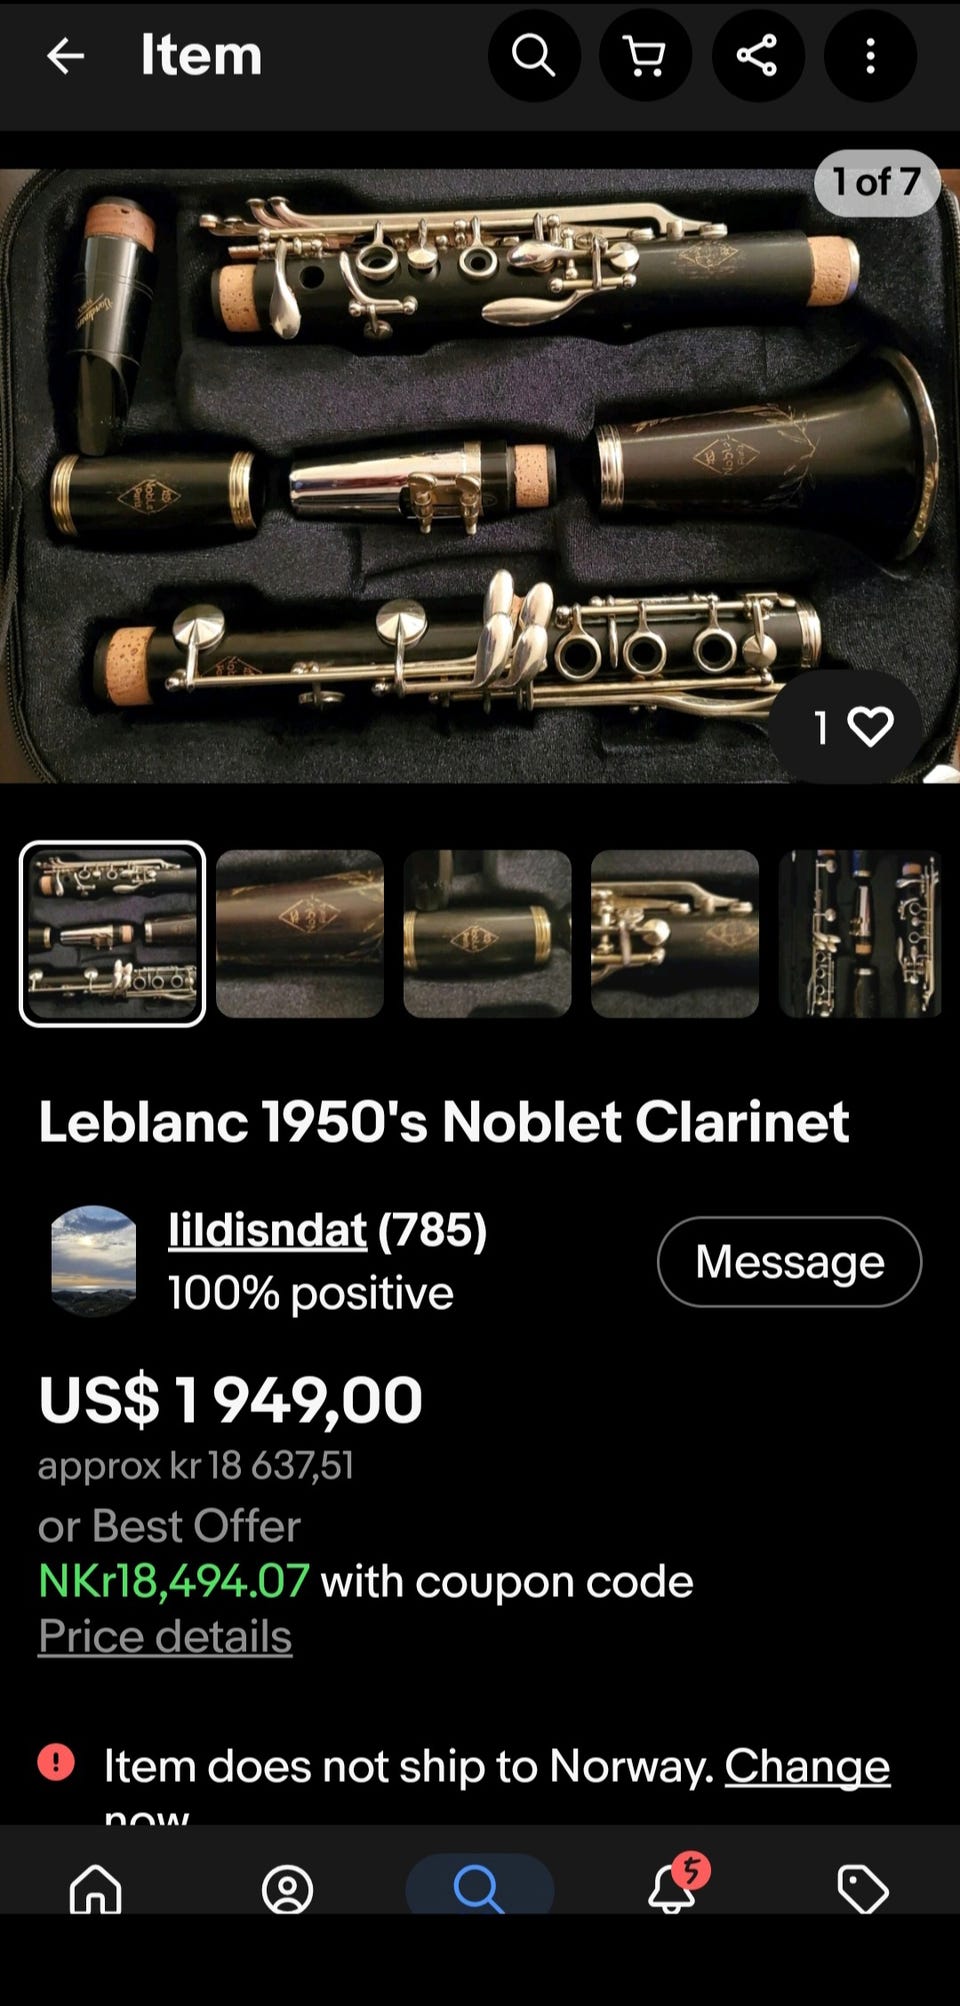Tap the seller's avatar picture
Viewport: 960px width, 2006px height.
[x=94, y=1260]
